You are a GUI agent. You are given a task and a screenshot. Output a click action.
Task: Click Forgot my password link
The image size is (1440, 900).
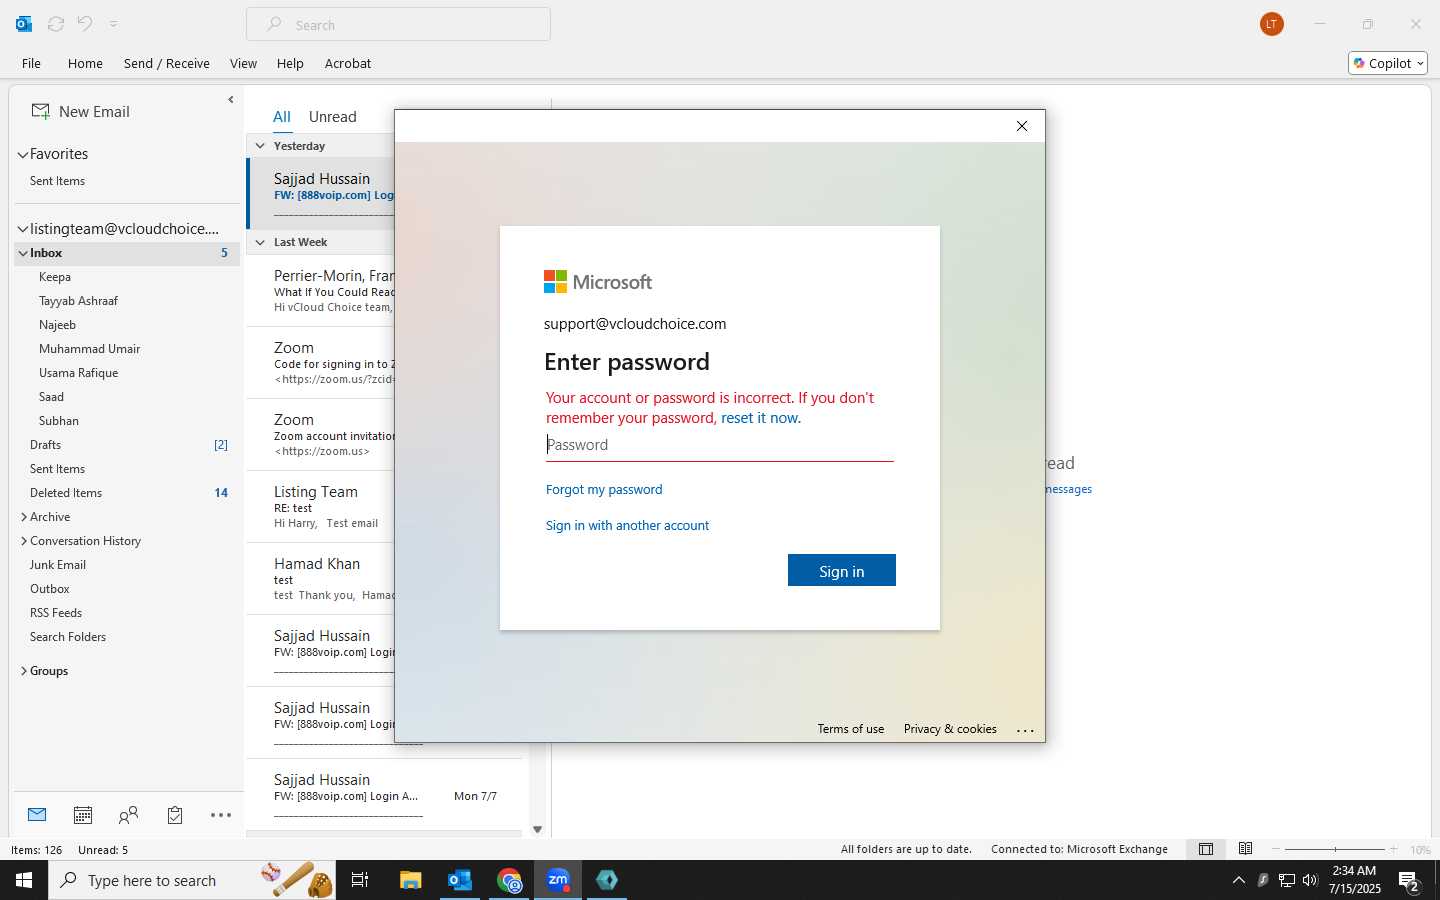pos(604,489)
